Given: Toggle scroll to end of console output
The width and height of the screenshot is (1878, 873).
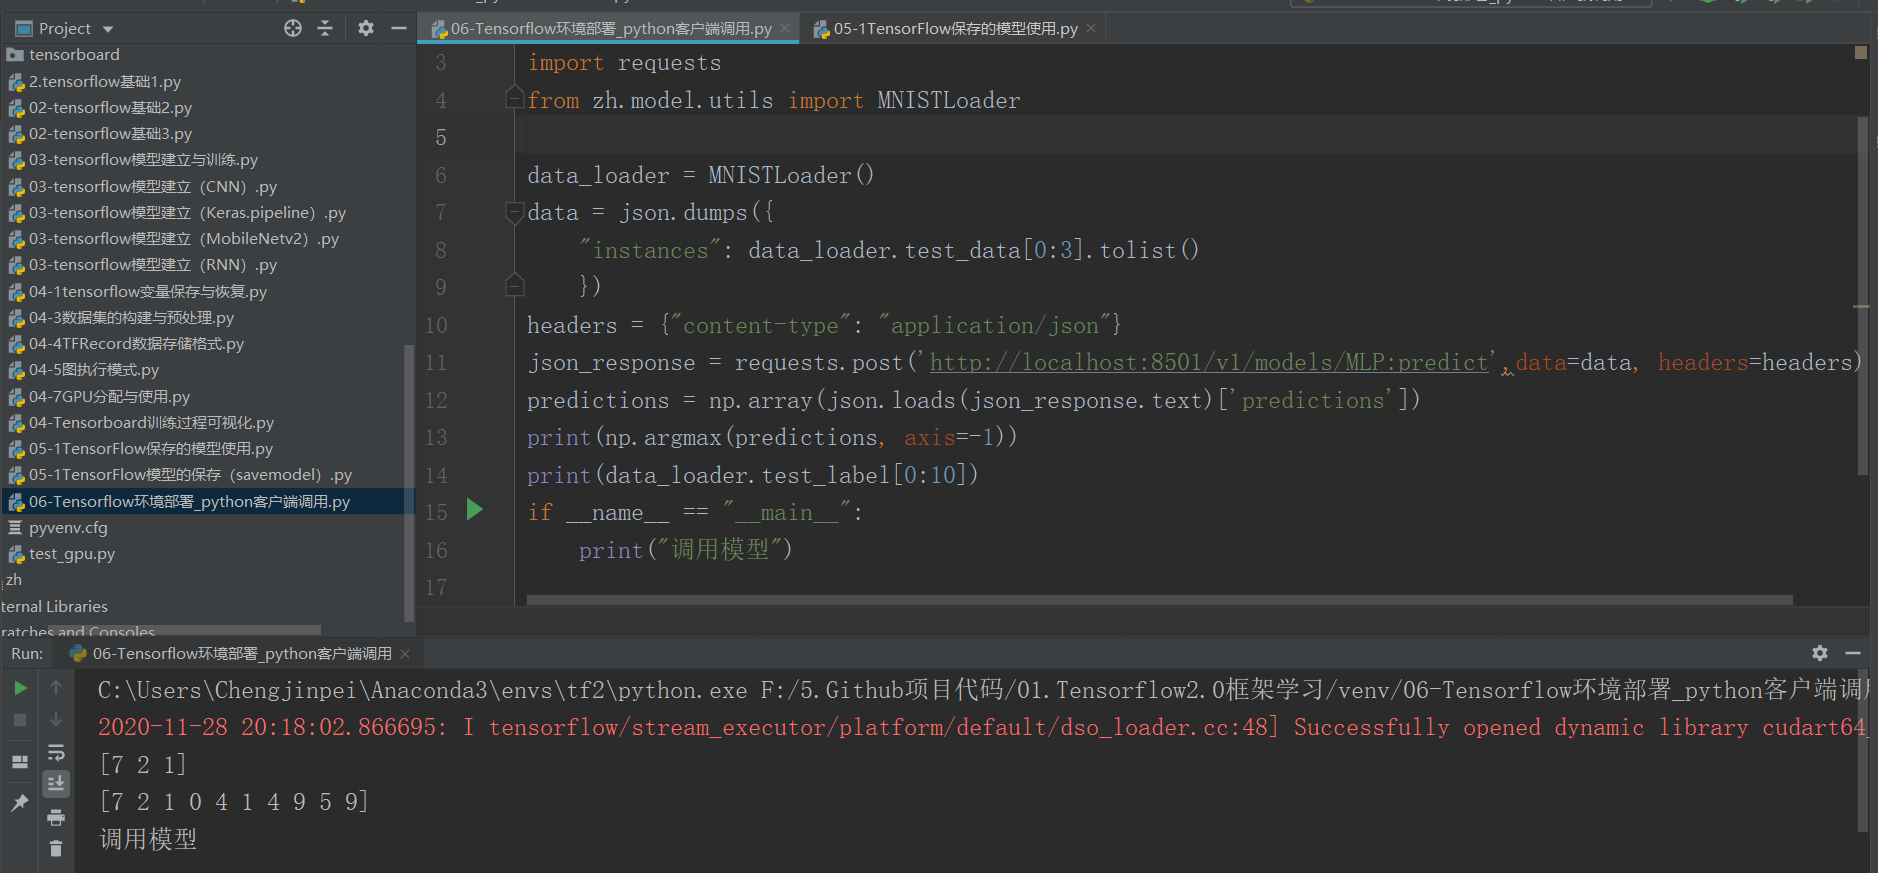Looking at the screenshot, I should [x=56, y=784].
